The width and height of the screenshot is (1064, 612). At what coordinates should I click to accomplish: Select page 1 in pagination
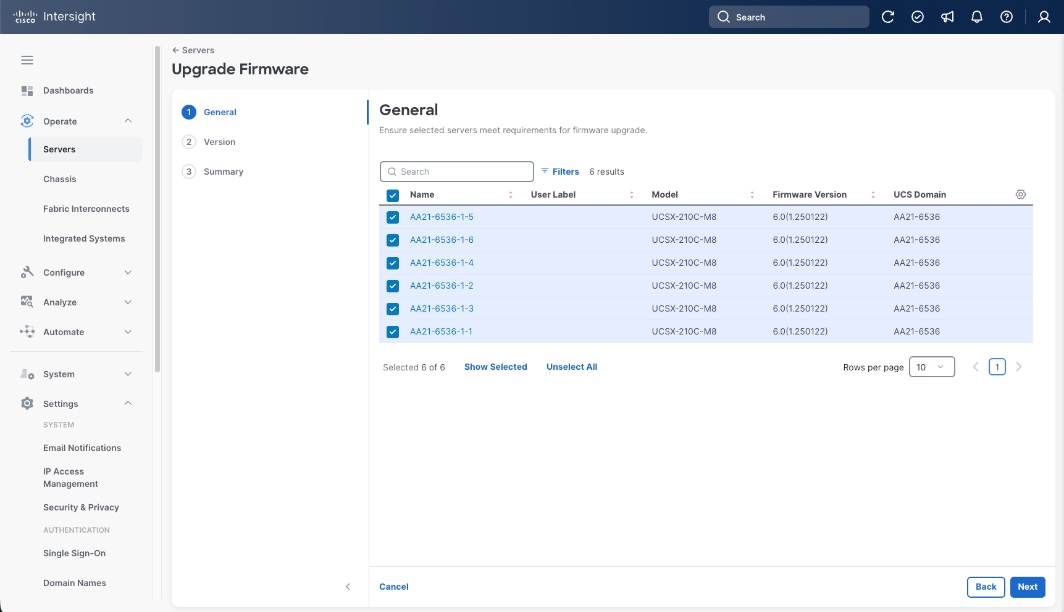[997, 367]
